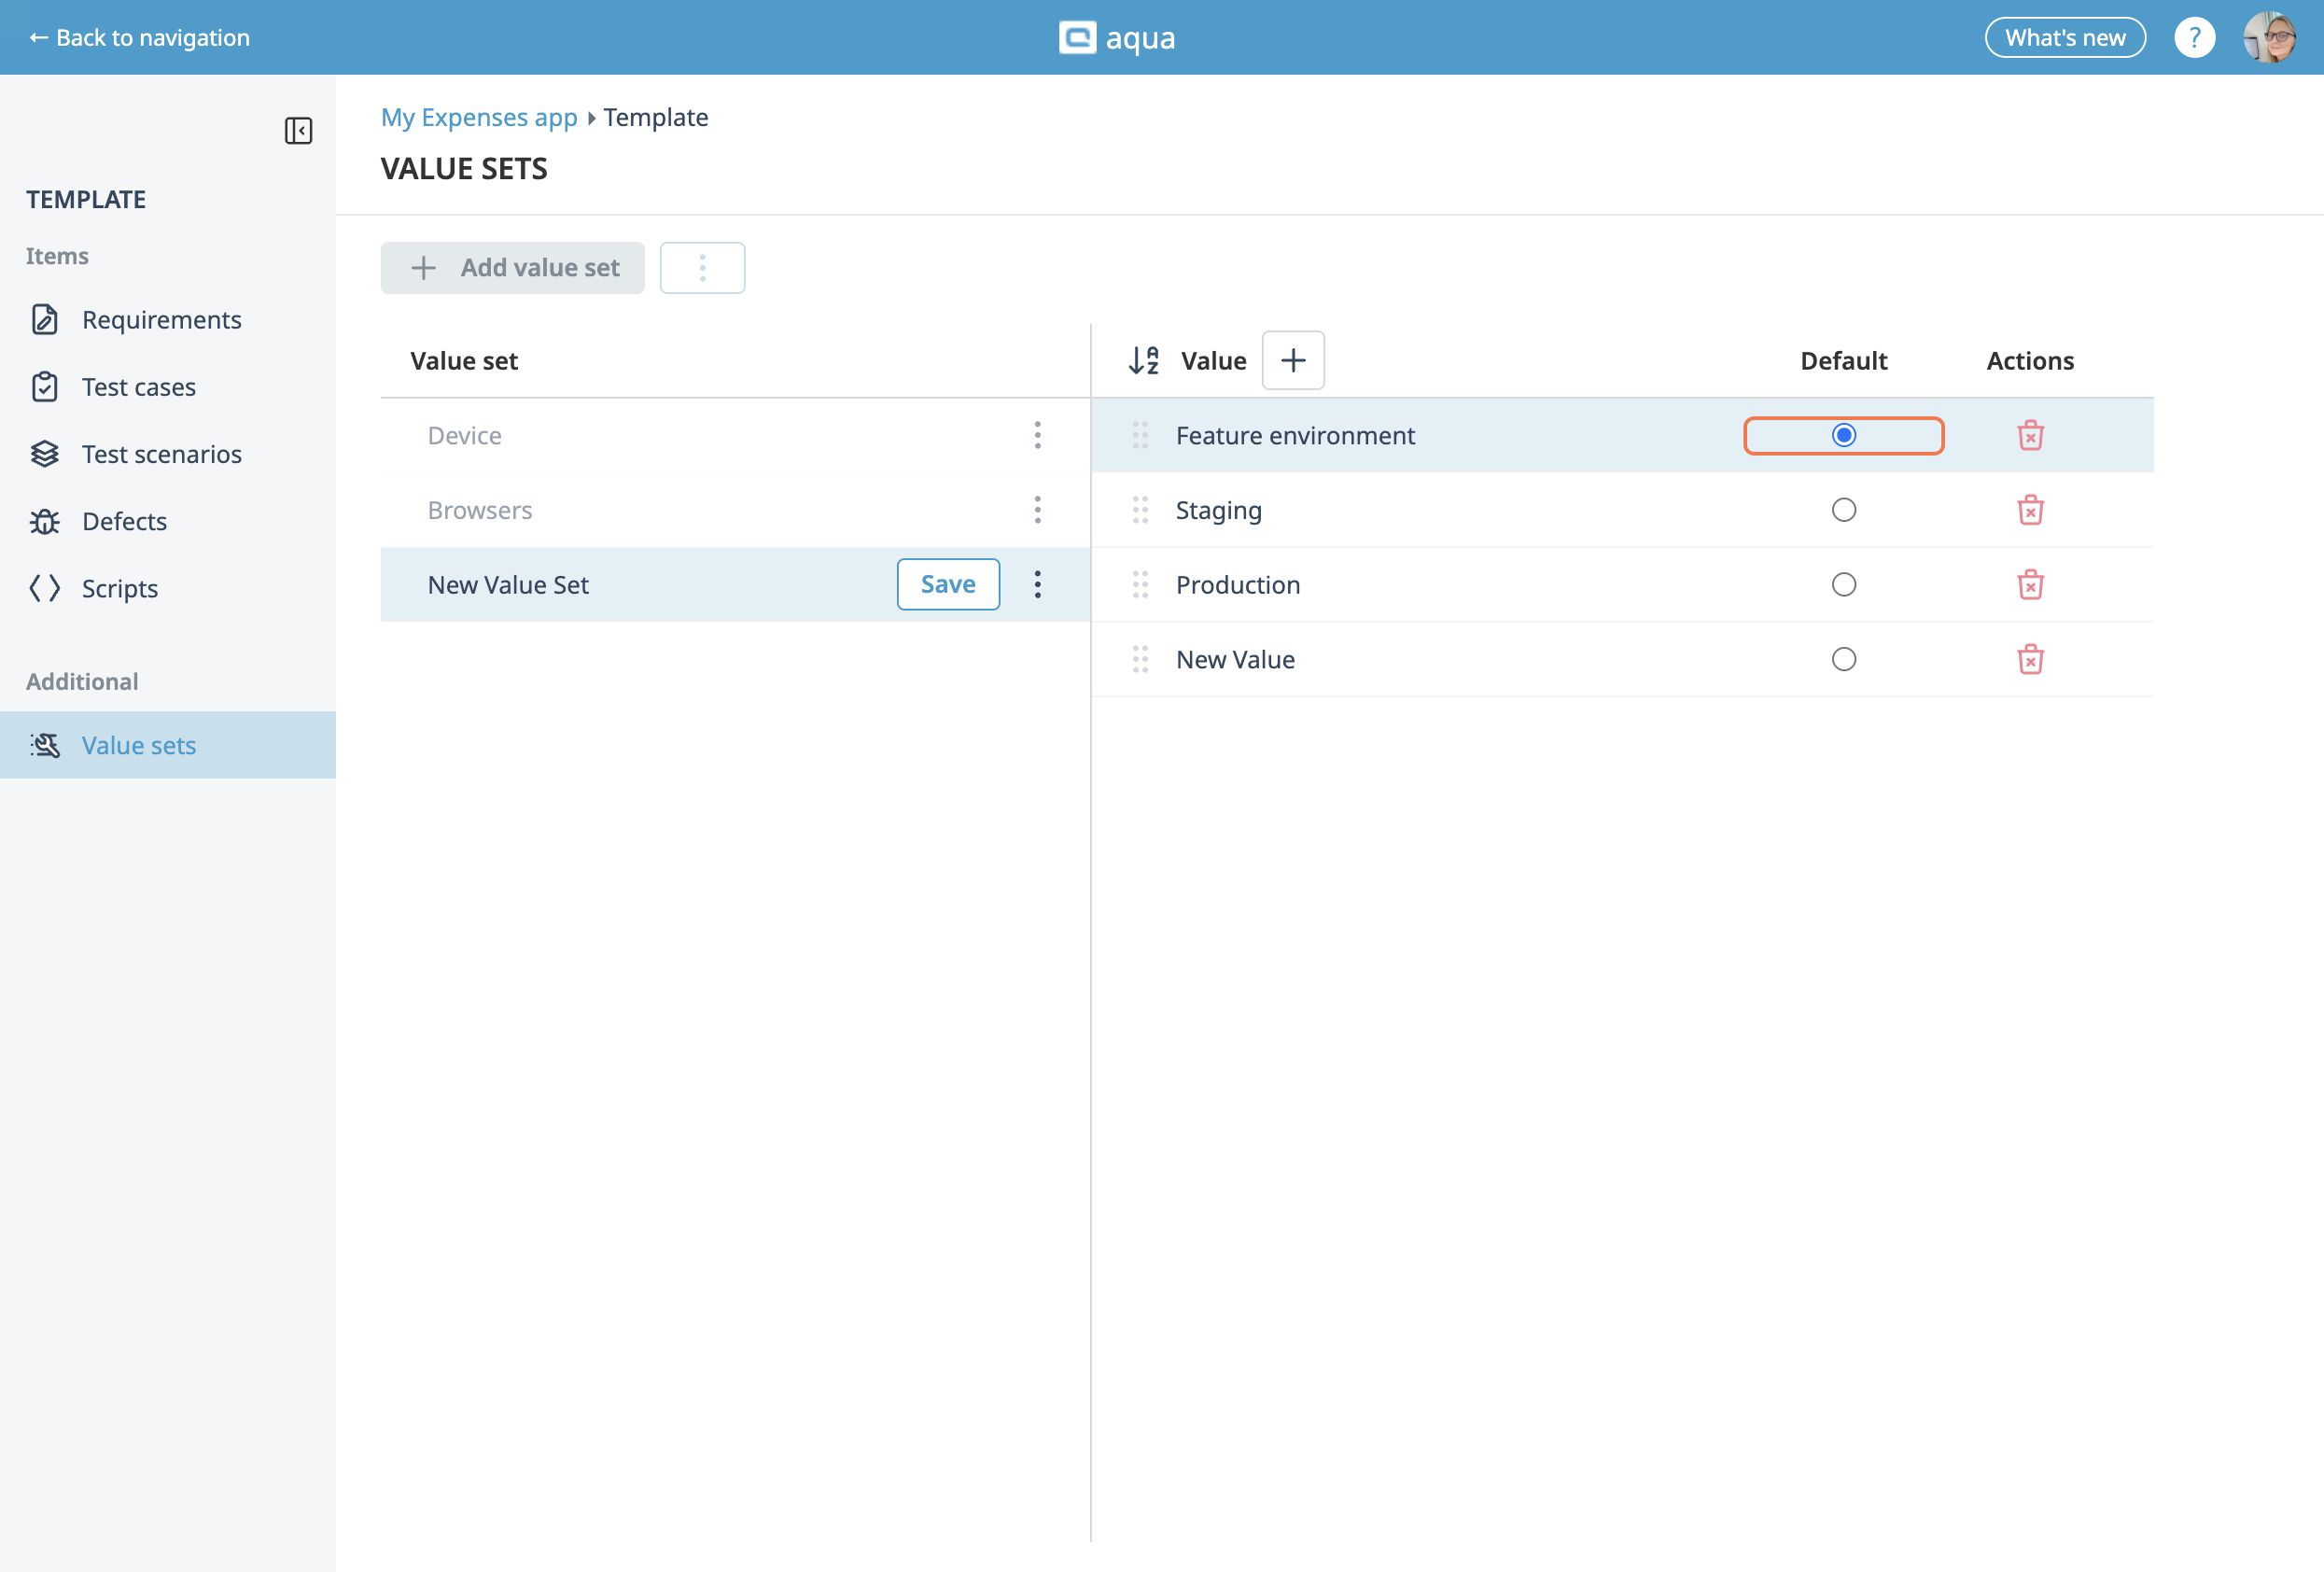Save the New Value Set
Screen dimensions: 2324x1572
(947, 584)
